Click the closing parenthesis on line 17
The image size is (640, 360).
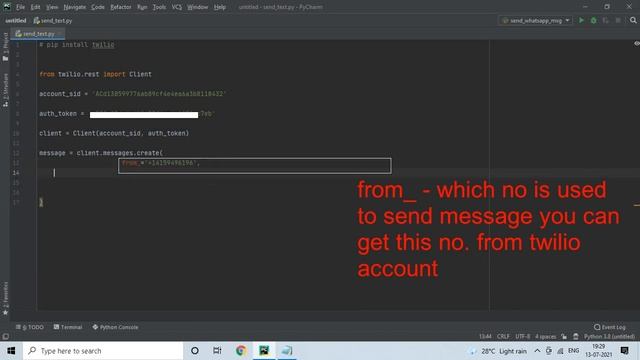coord(41,202)
